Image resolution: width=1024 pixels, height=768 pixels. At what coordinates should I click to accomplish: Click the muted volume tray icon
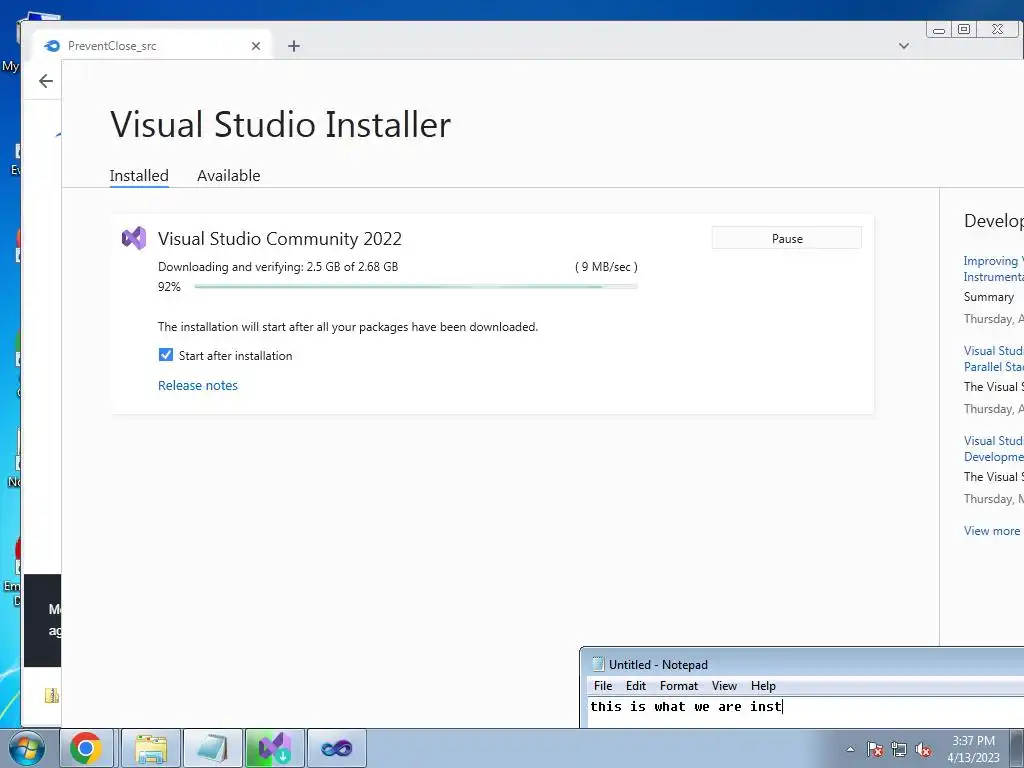(x=923, y=750)
